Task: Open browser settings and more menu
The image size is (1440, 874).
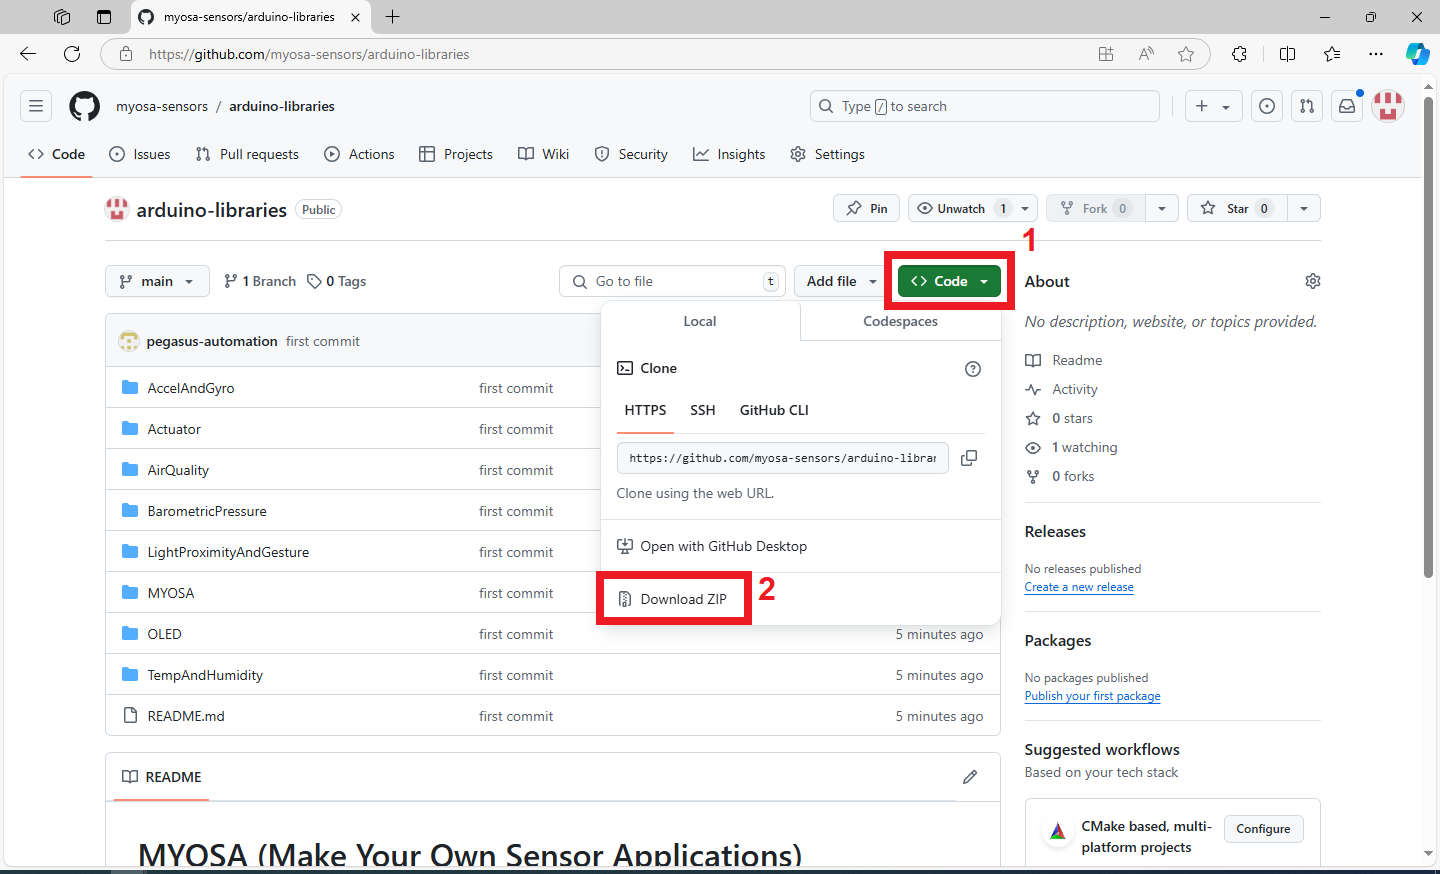Action: (1376, 54)
